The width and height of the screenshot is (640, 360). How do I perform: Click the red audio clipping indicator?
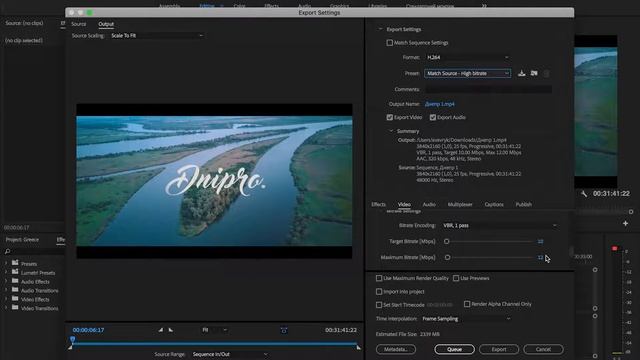pyautogui.click(x=614, y=248)
